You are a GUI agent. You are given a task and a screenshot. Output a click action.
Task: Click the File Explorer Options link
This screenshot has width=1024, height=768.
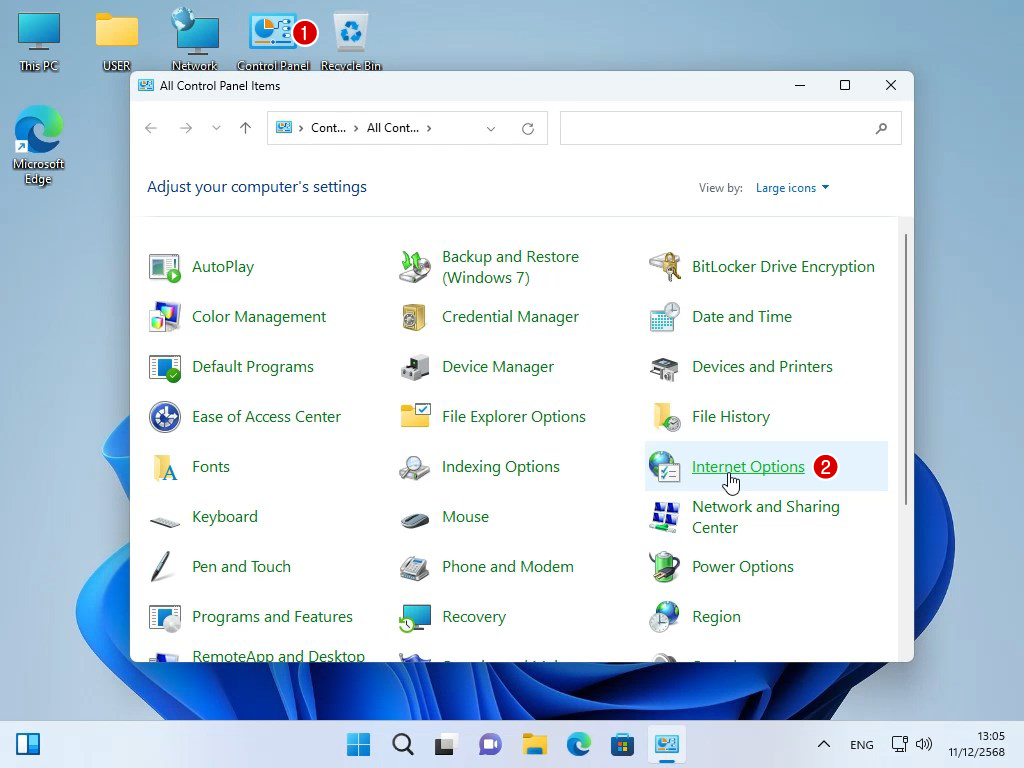coord(513,417)
